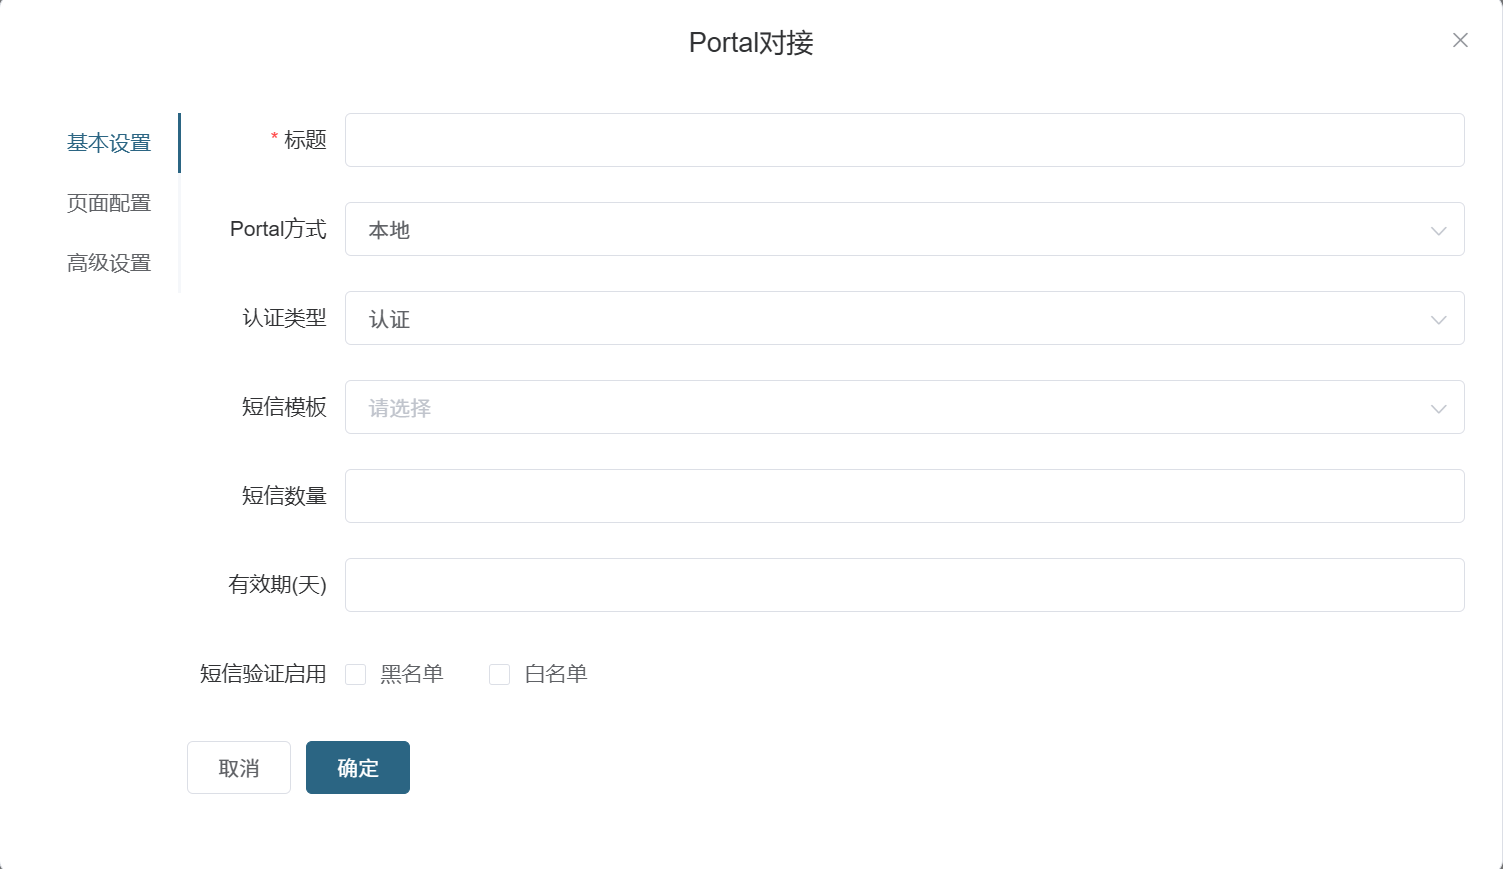Go to the 页面配置 tab
Screen dimensions: 1503x869
pyautogui.click(x=109, y=203)
